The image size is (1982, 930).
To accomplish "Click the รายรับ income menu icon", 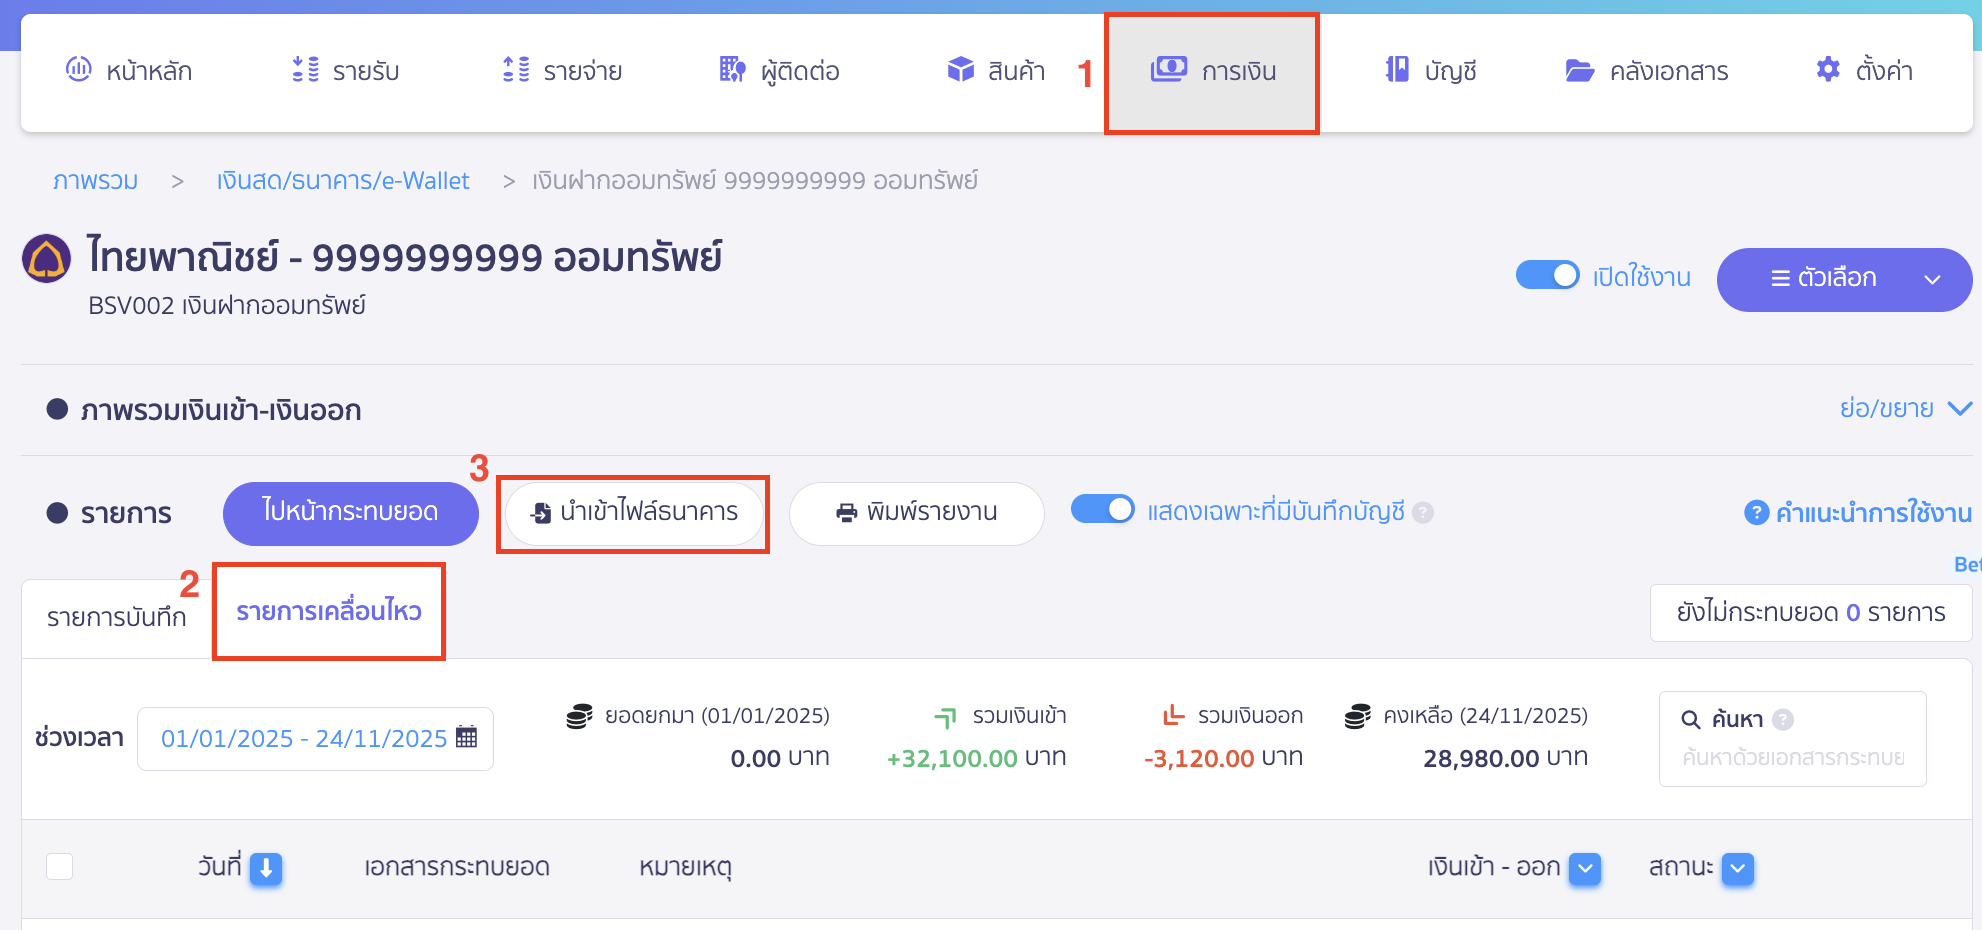I will 304,70.
